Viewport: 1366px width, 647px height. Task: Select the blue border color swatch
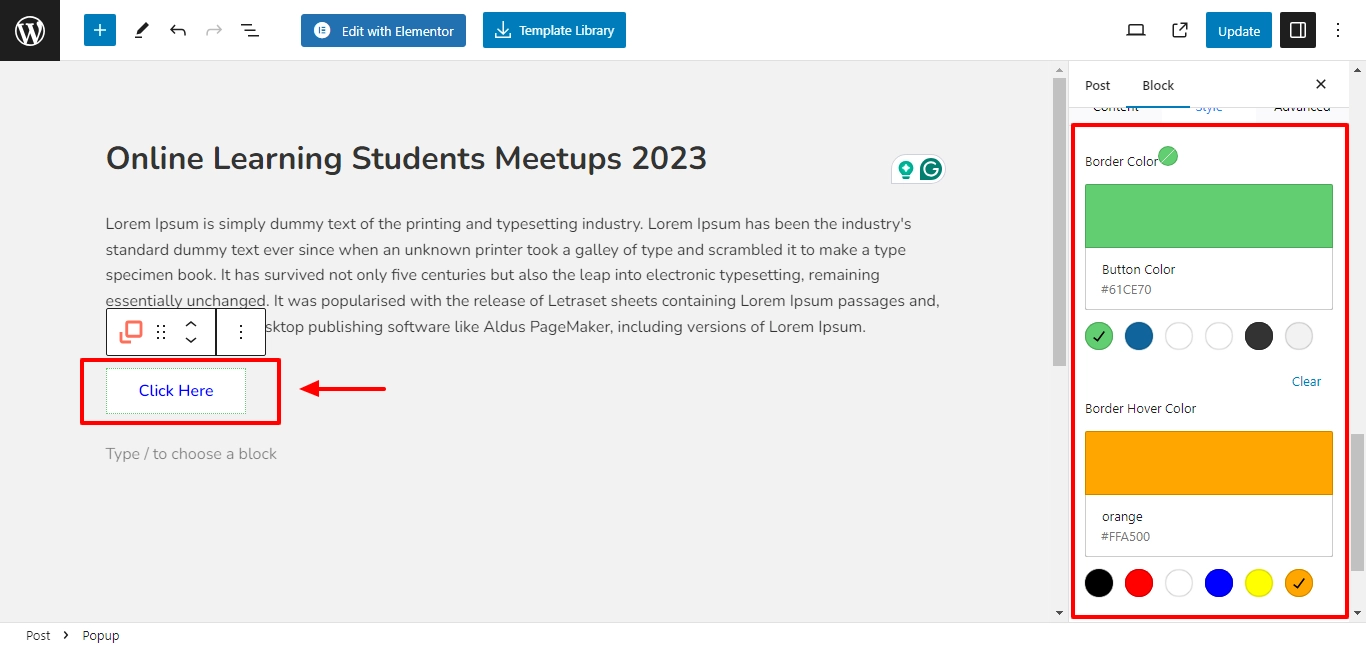[1139, 336]
